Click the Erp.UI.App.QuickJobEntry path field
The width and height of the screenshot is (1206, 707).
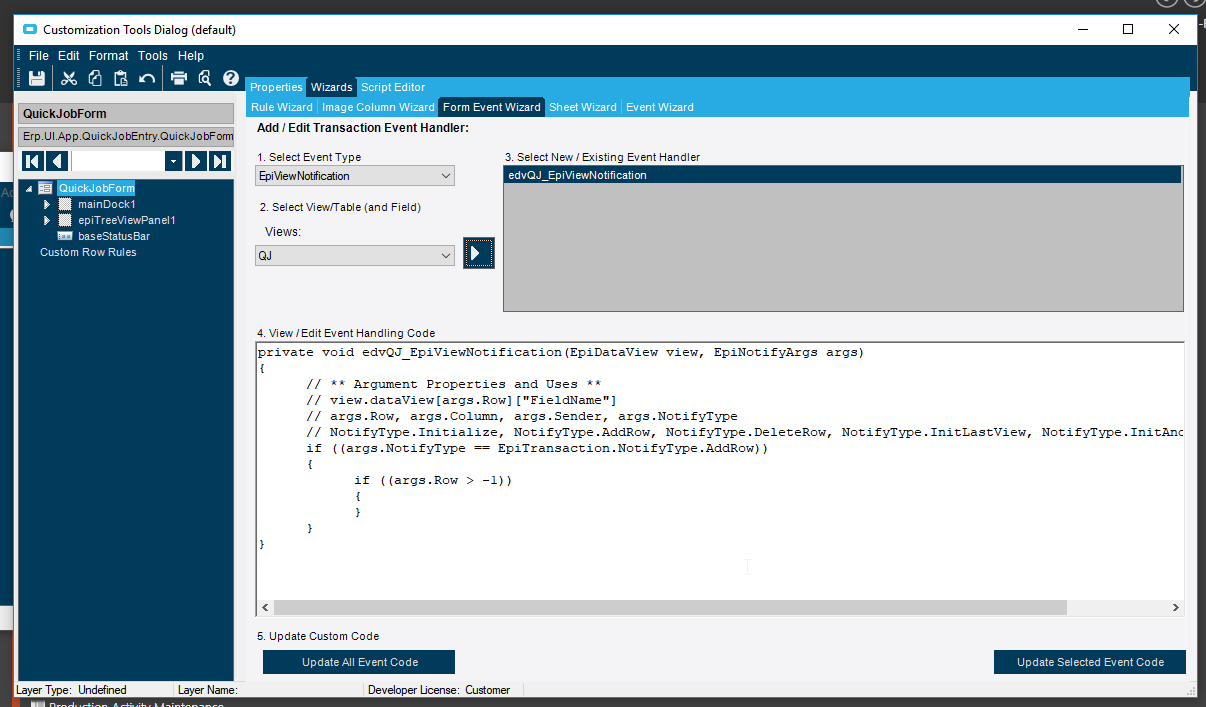126,136
